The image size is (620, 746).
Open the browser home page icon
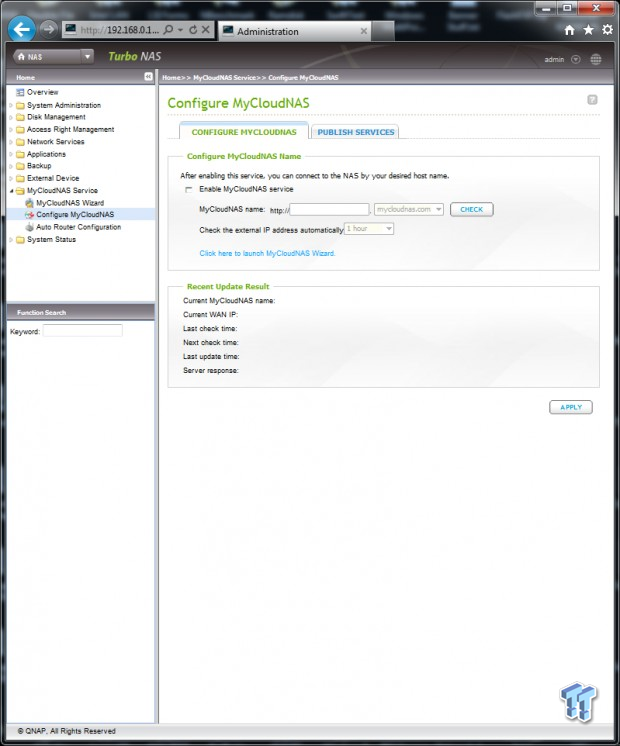tap(569, 30)
